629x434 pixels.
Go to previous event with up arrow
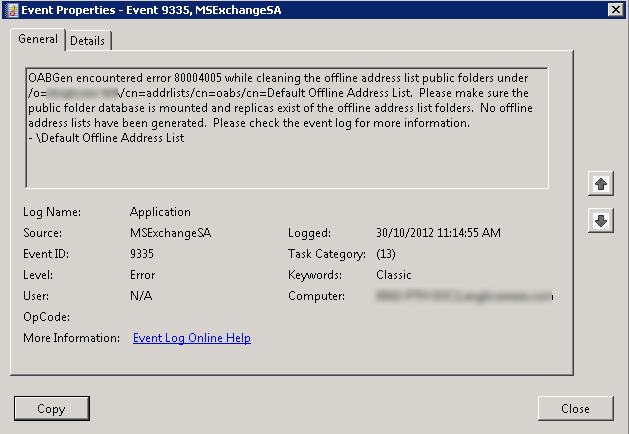(601, 184)
